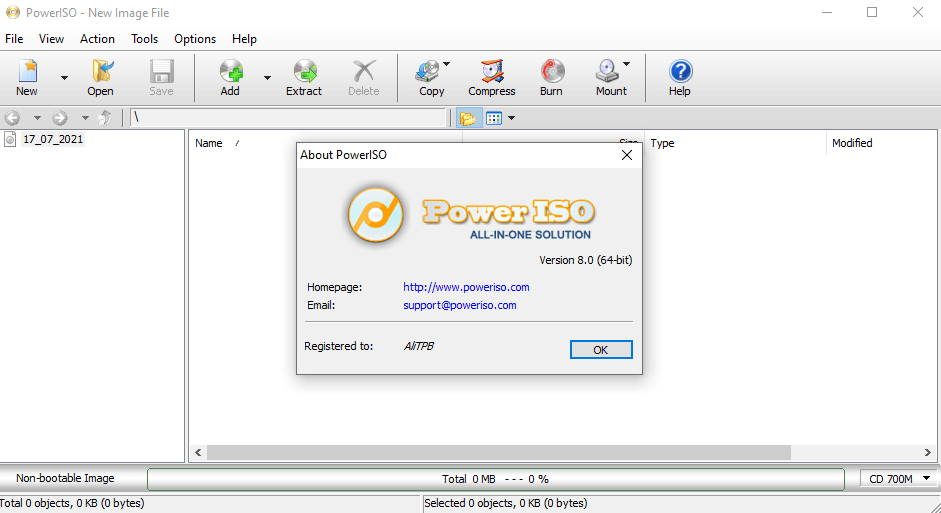Image resolution: width=941 pixels, height=513 pixels.
Task: Minimize the PowerISO window
Action: (827, 12)
